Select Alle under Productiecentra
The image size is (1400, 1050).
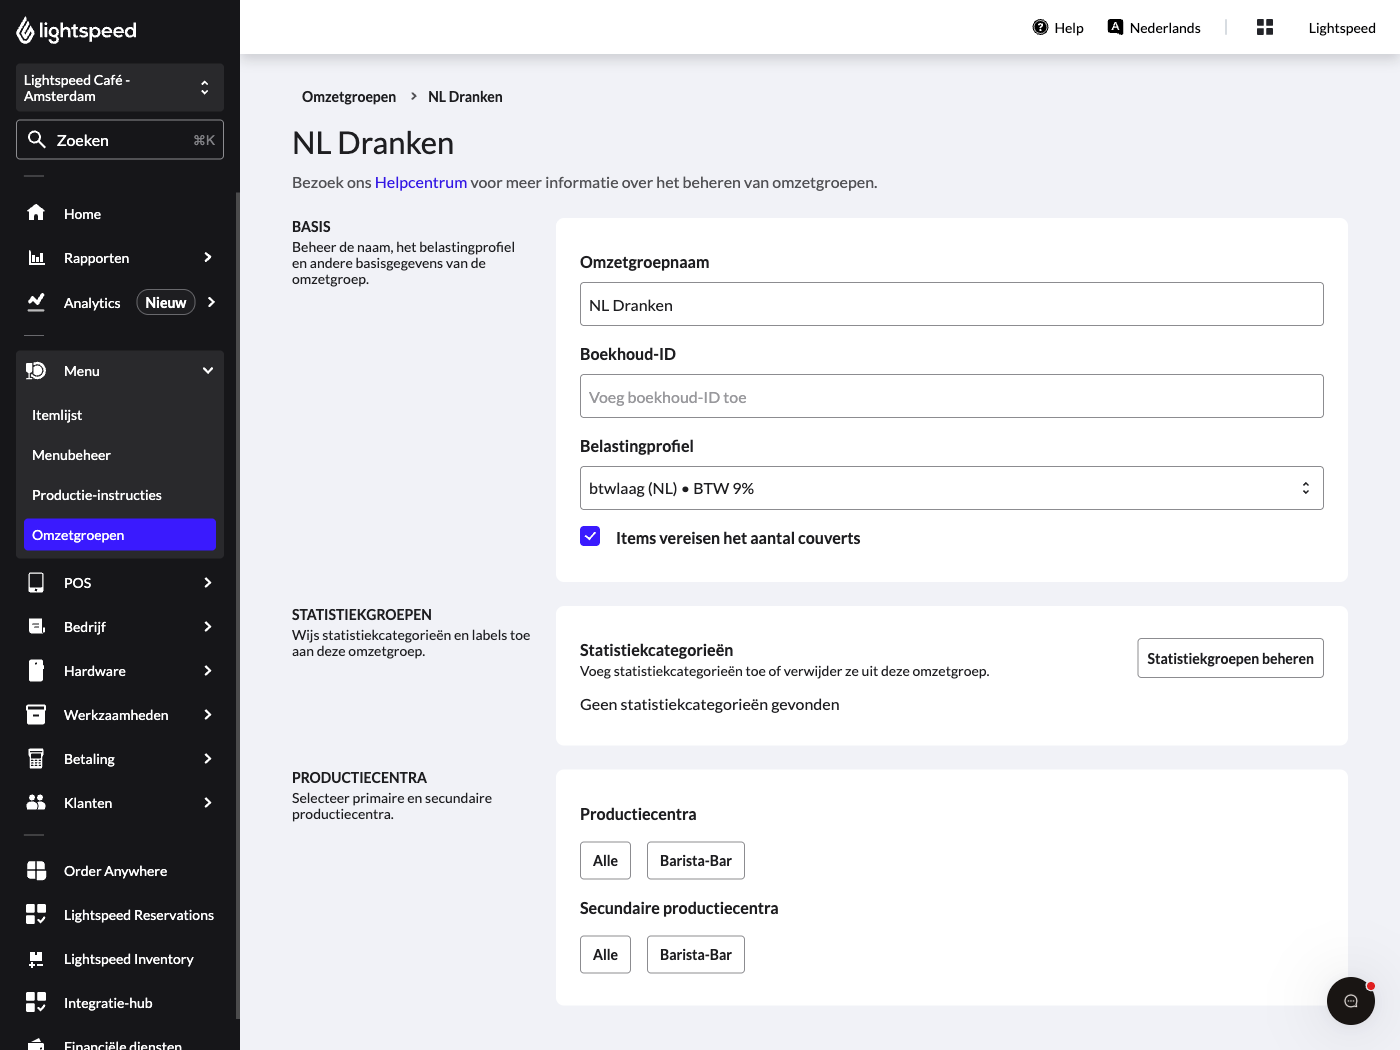(x=605, y=861)
